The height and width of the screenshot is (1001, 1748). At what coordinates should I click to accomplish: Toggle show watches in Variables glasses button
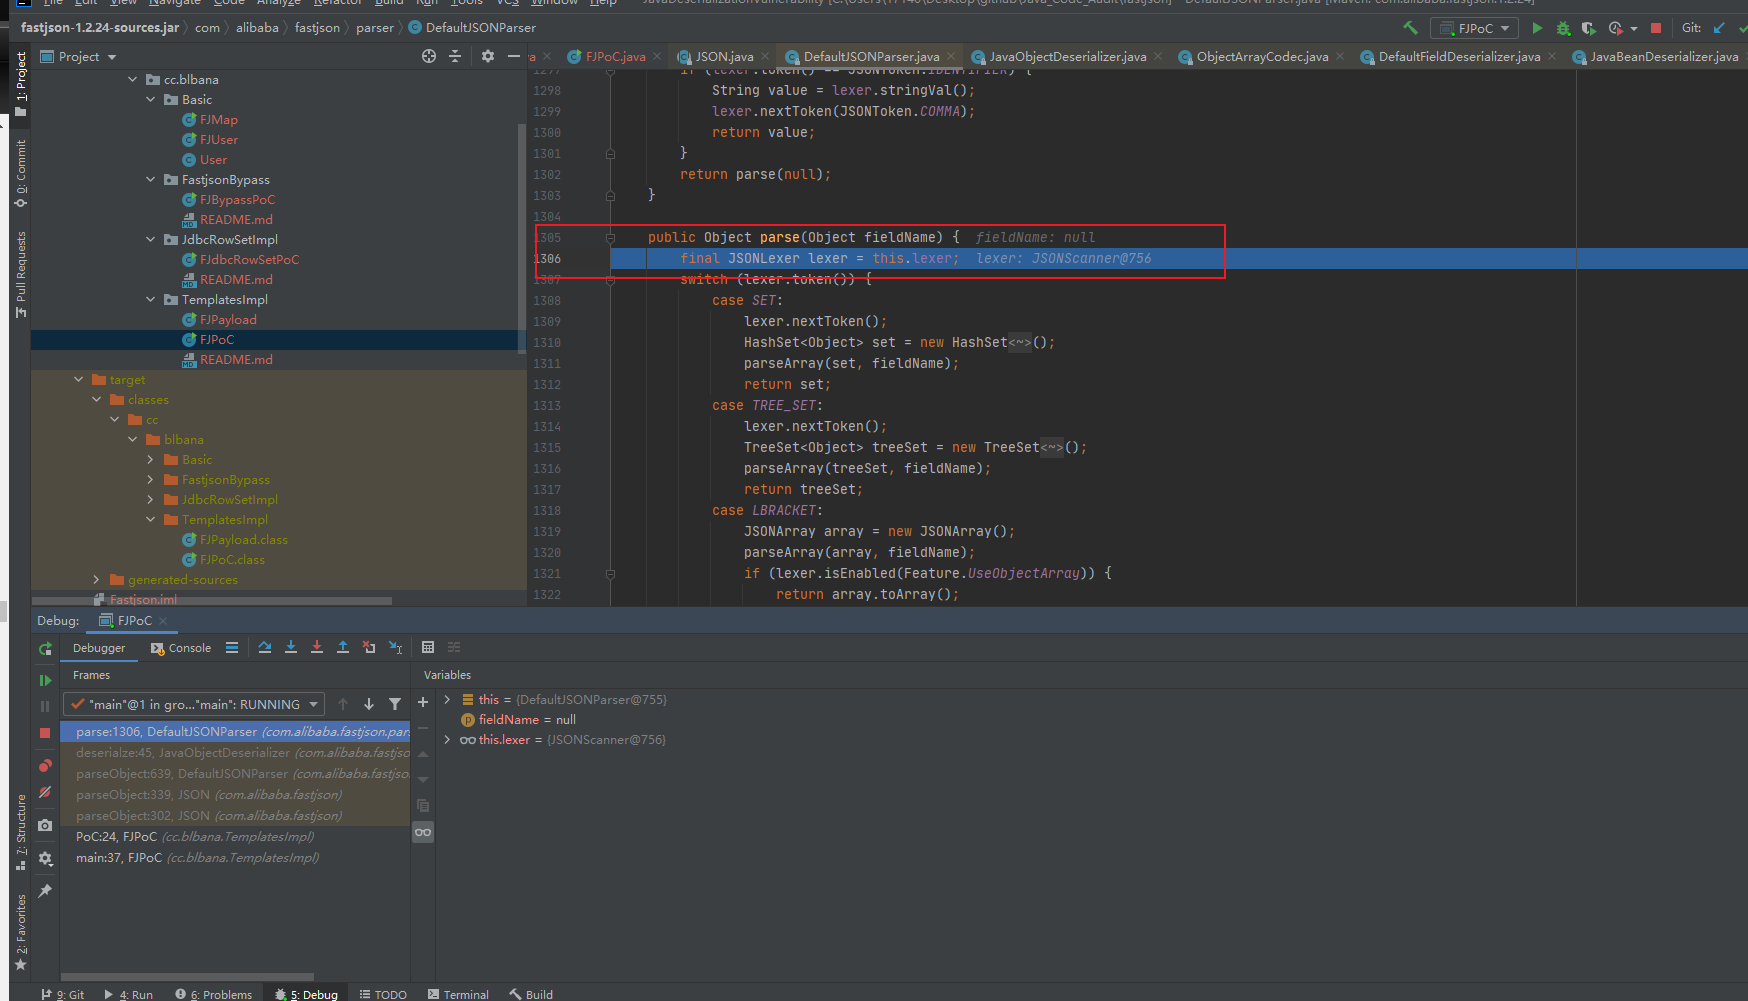click(423, 832)
